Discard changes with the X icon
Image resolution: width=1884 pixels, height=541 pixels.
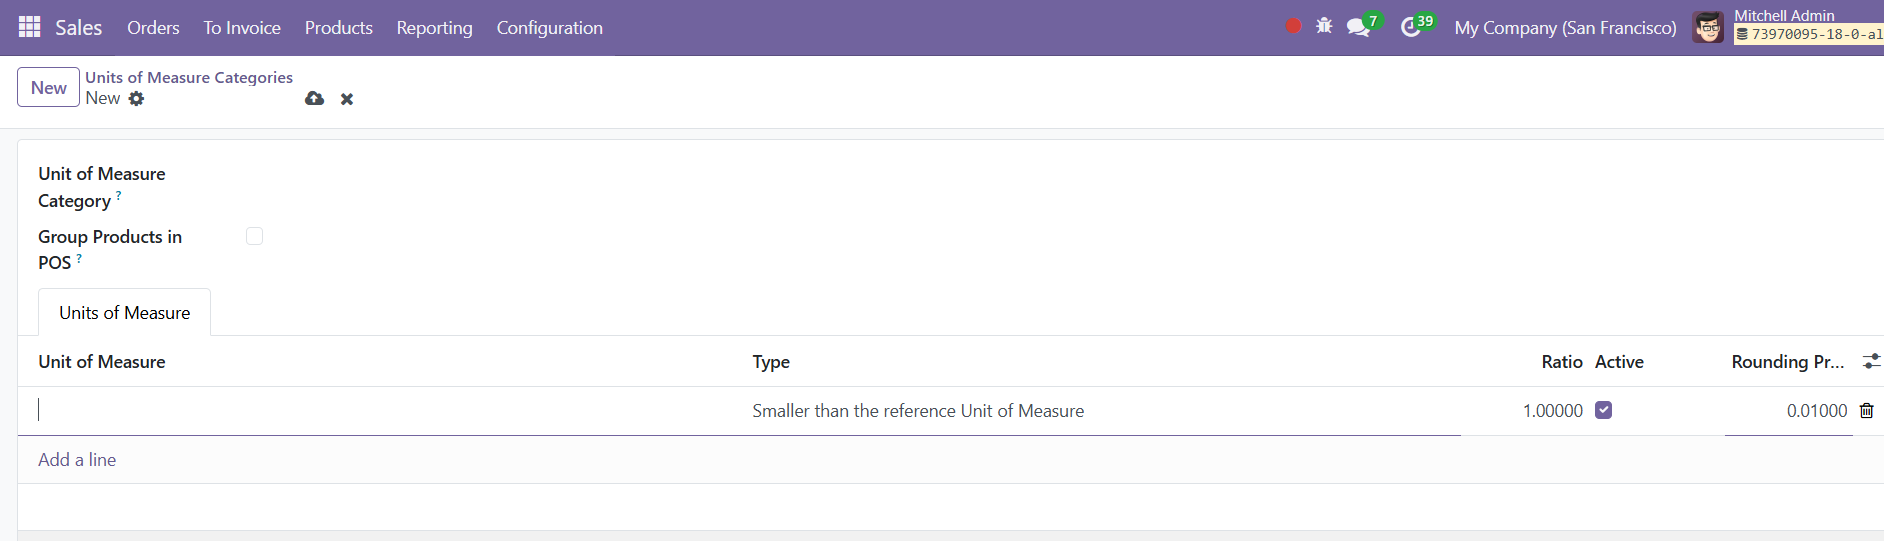coord(347,99)
